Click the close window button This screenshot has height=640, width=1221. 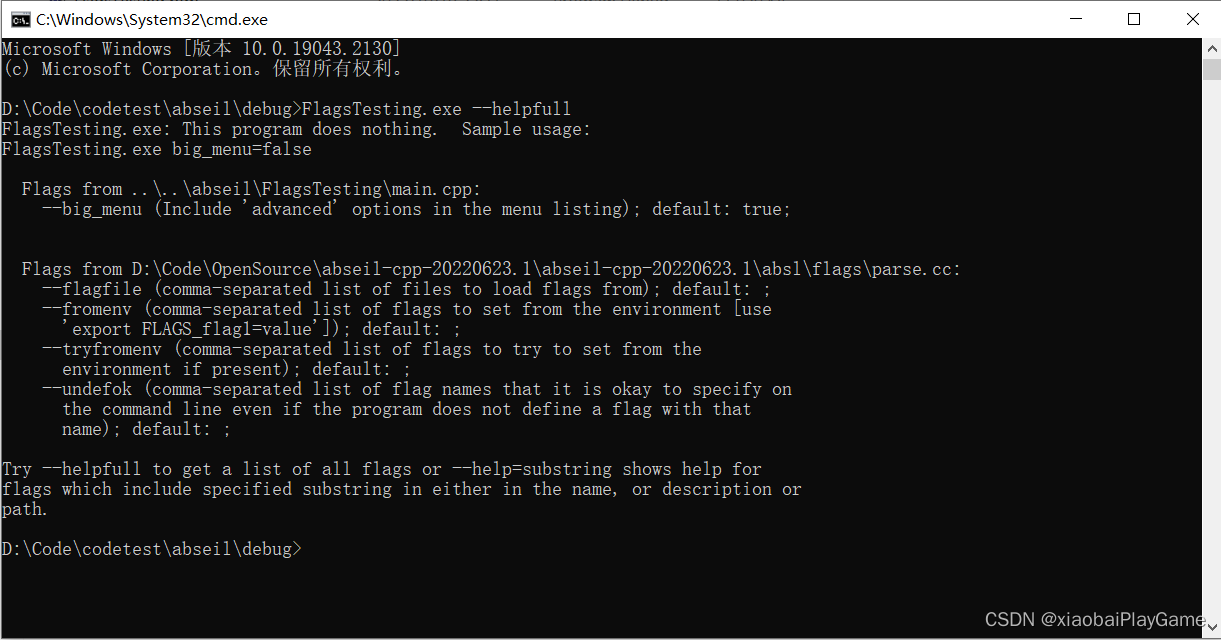tap(1193, 19)
